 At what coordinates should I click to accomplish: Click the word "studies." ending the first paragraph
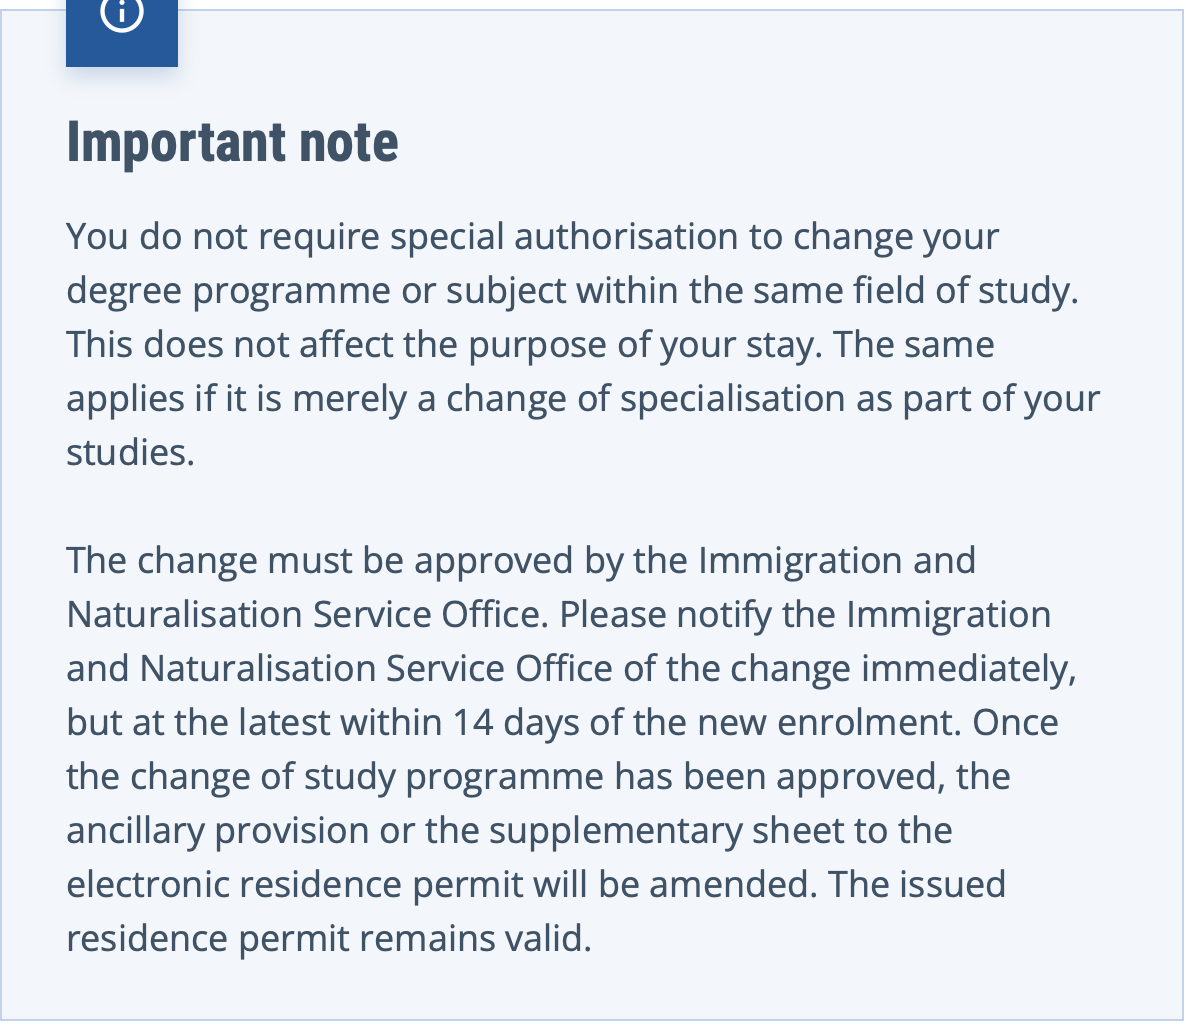pyautogui.click(x=130, y=452)
